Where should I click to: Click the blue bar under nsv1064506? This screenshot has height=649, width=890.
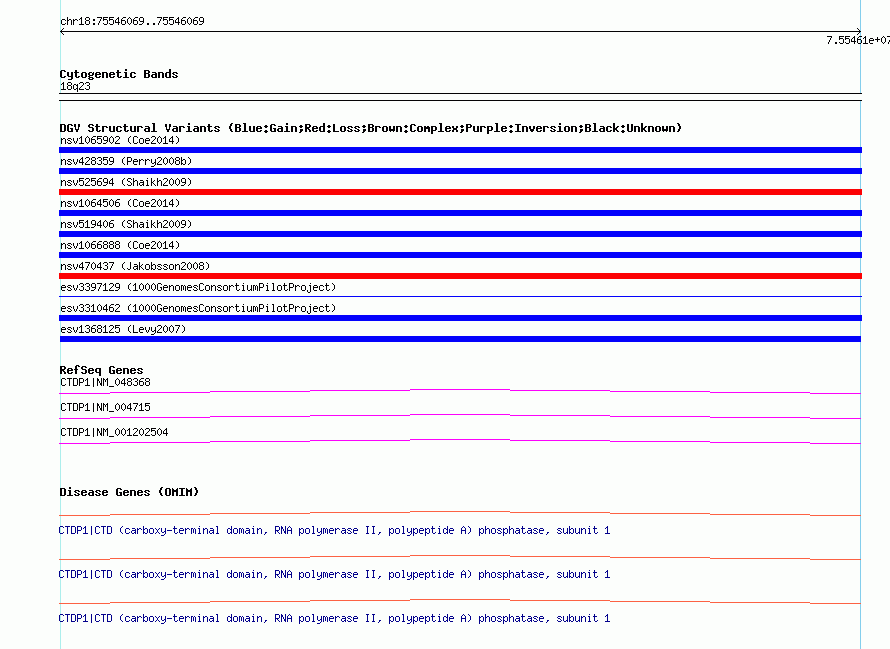[460, 213]
